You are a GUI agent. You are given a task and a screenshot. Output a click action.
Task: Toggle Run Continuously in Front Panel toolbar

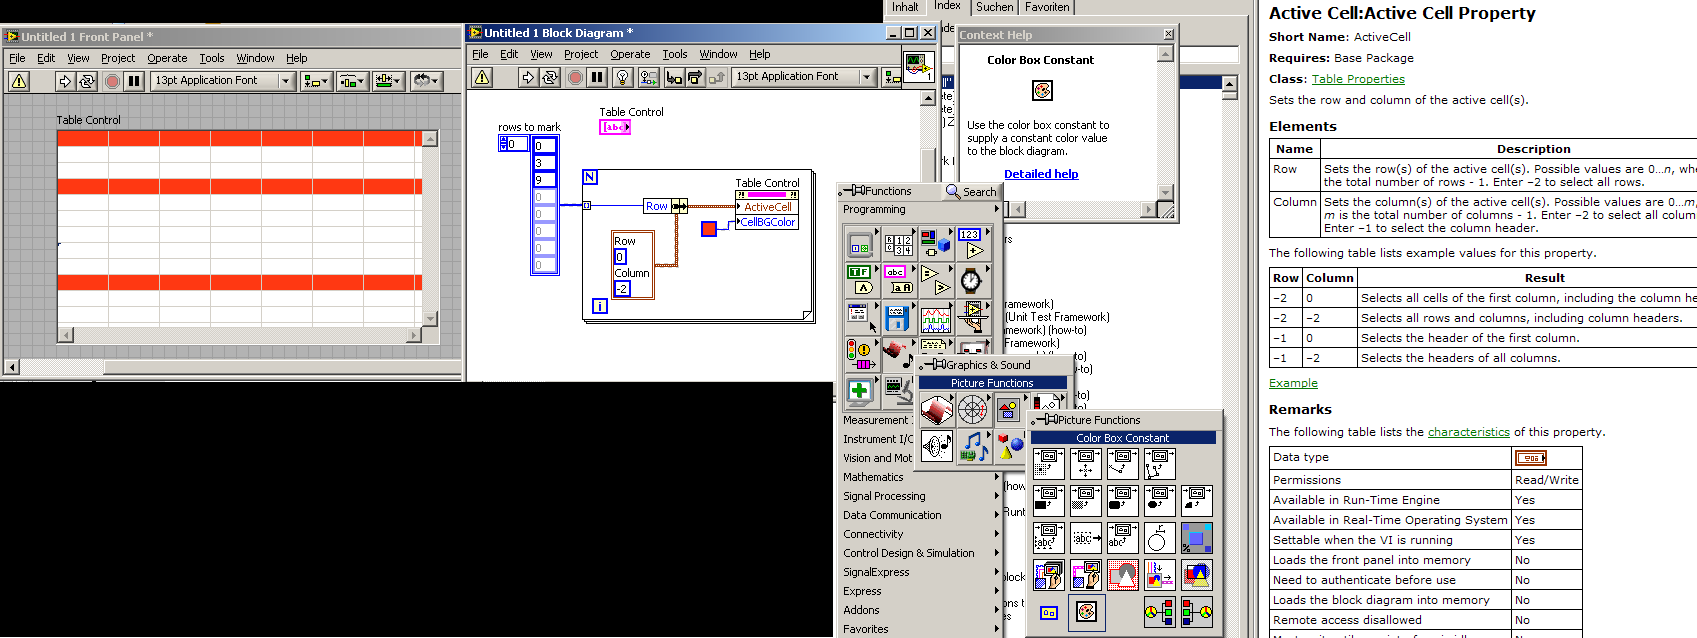point(87,81)
